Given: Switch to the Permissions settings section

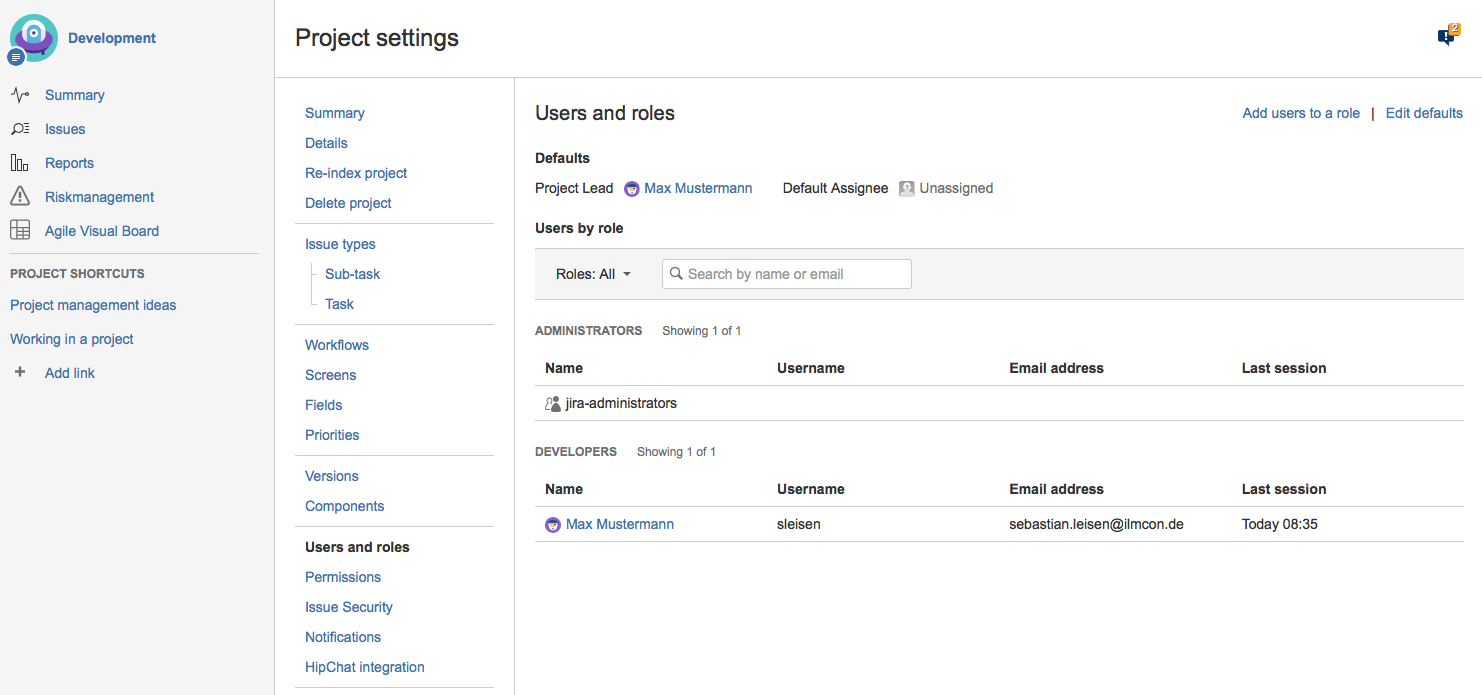Looking at the screenshot, I should pyautogui.click(x=343, y=577).
